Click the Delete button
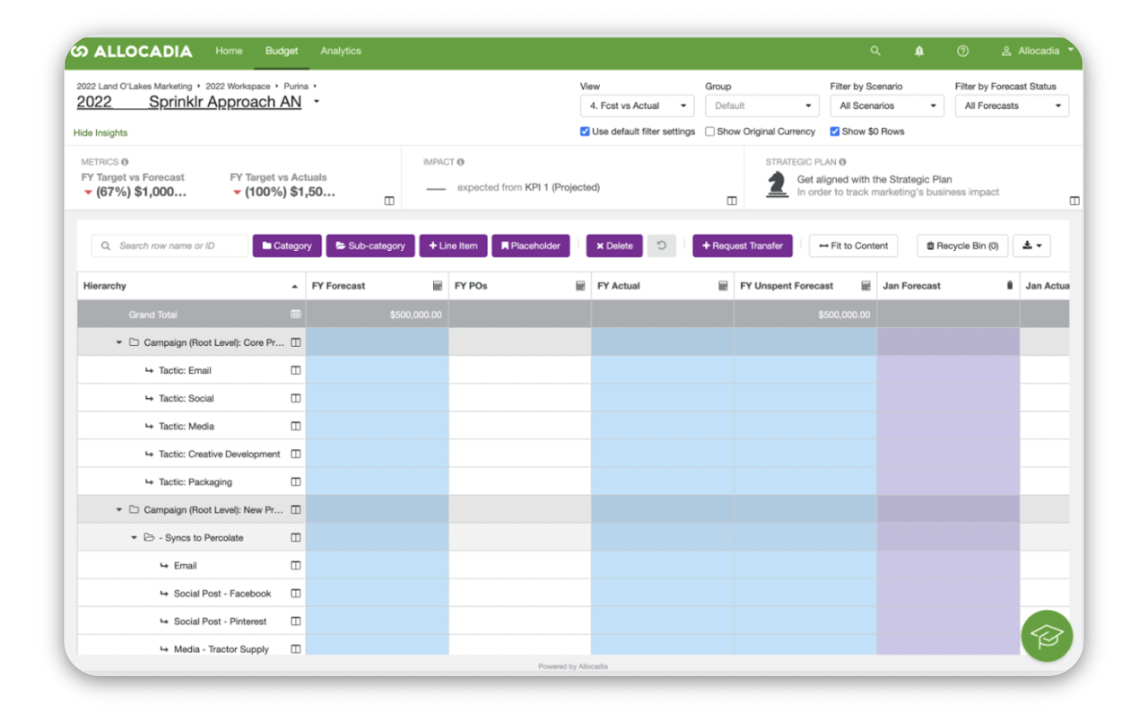The width and height of the screenshot is (1146, 720). point(615,246)
